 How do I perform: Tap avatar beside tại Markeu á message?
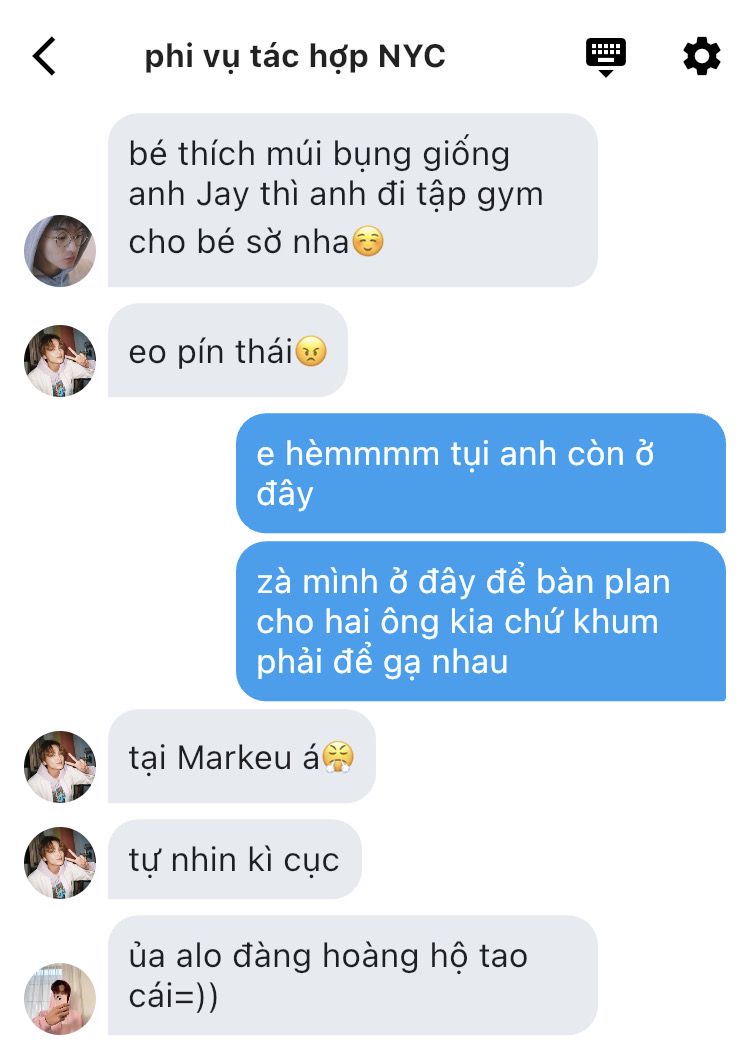[60, 767]
